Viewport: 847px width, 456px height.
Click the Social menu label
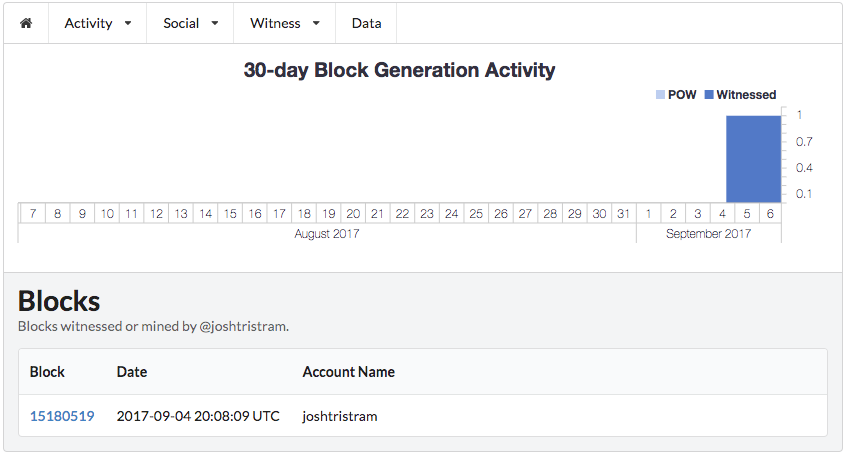[x=182, y=23]
